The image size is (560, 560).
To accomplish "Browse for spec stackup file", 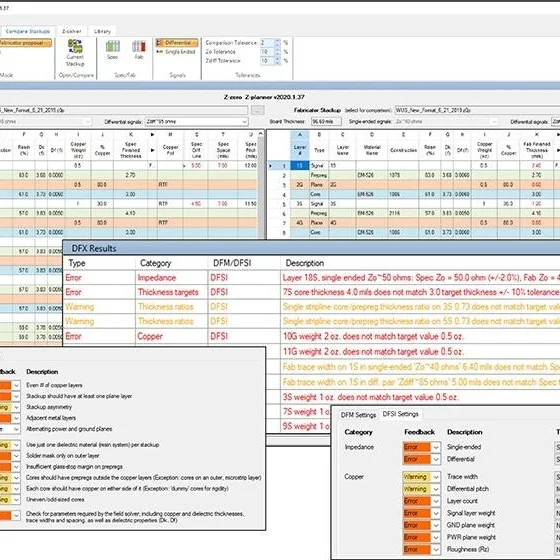I will tap(258, 110).
